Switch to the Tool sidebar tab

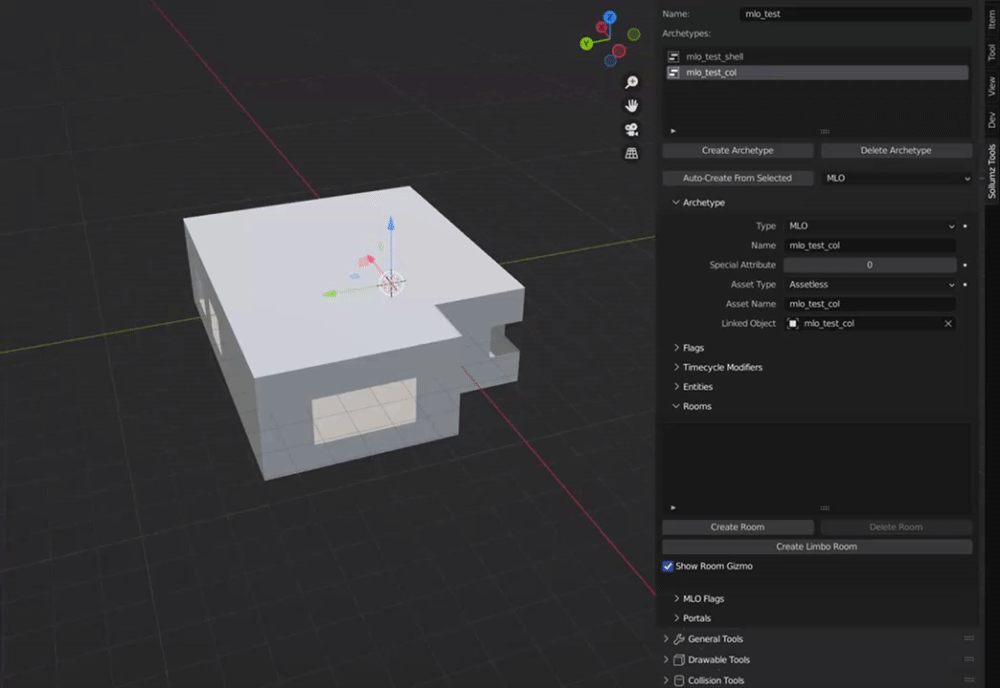[x=992, y=52]
